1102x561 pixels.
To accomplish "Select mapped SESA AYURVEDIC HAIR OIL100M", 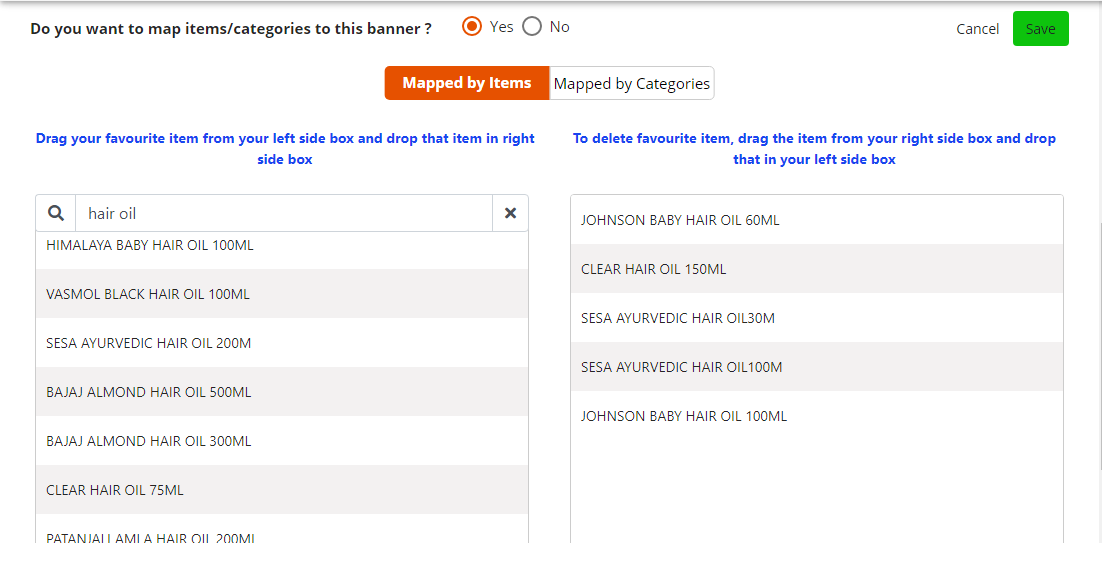I will click(682, 367).
